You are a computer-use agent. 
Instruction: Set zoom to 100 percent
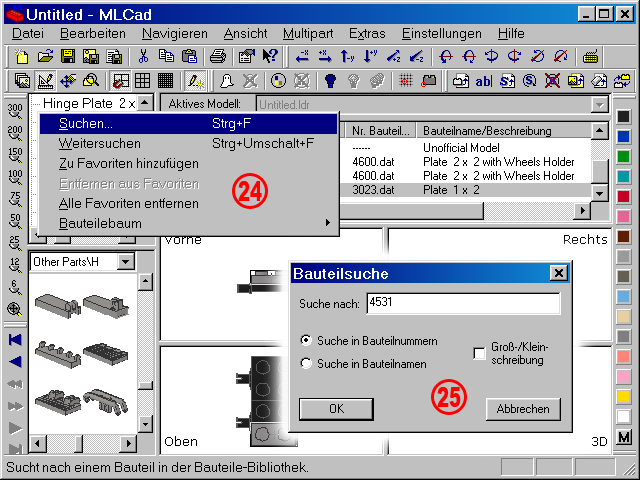point(15,177)
